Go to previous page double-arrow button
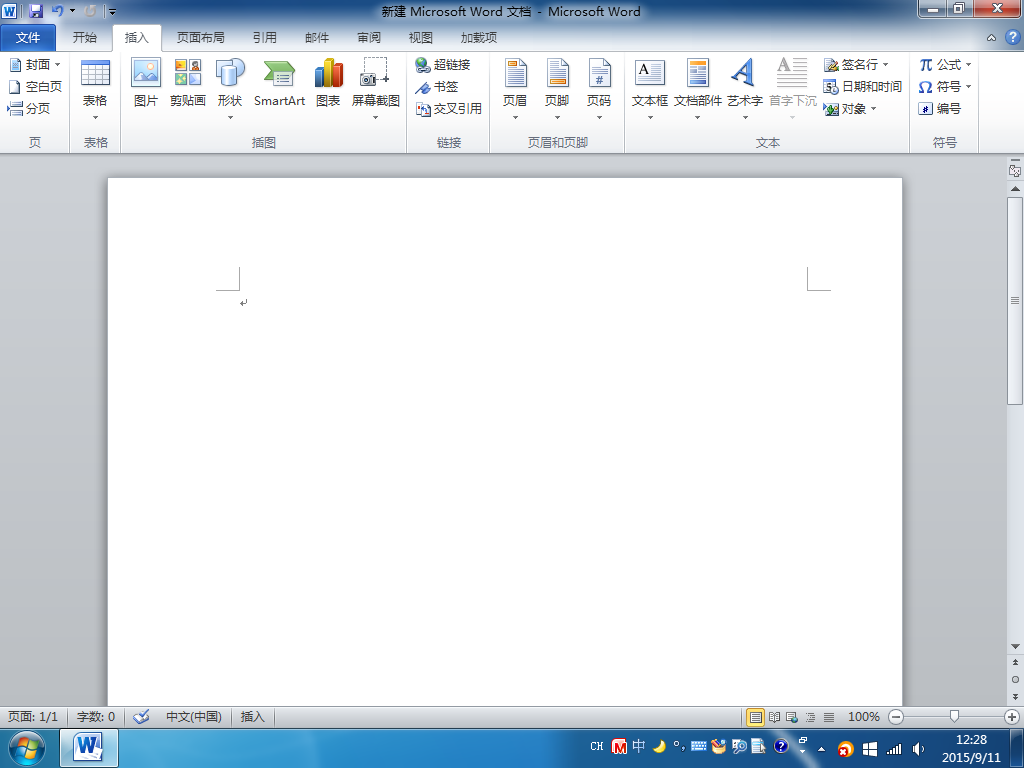1024x768 pixels. [1015, 662]
